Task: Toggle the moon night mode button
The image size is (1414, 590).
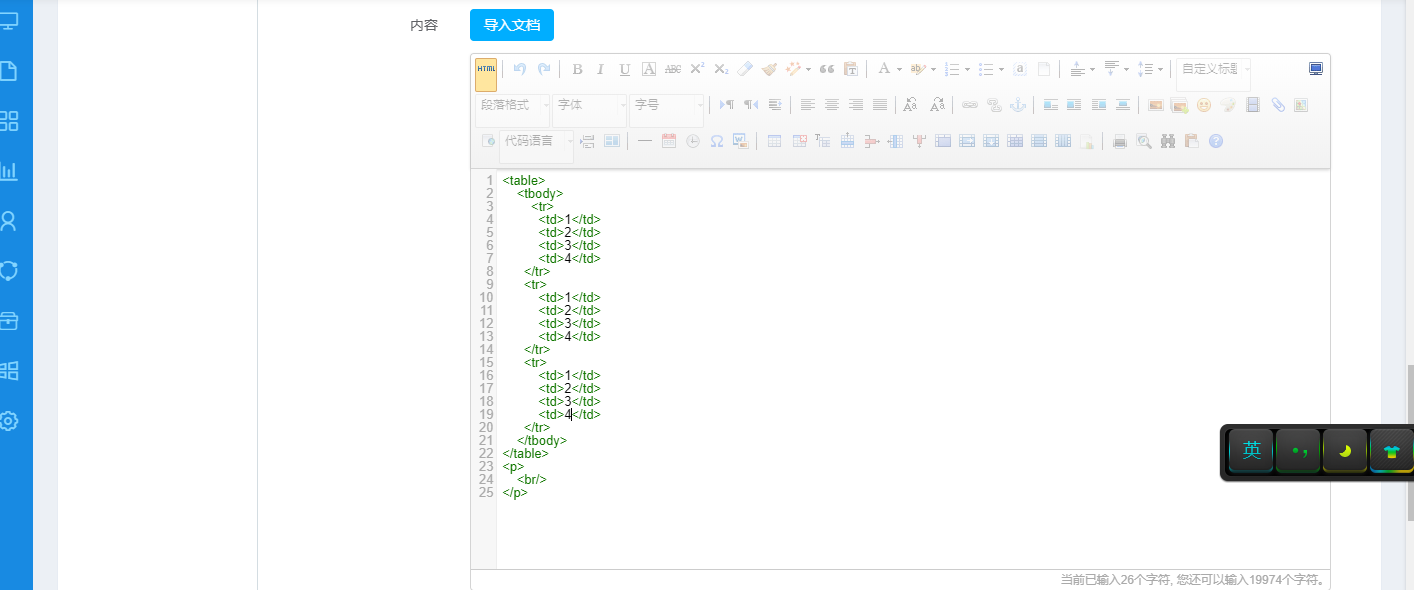Action: coord(1345,451)
